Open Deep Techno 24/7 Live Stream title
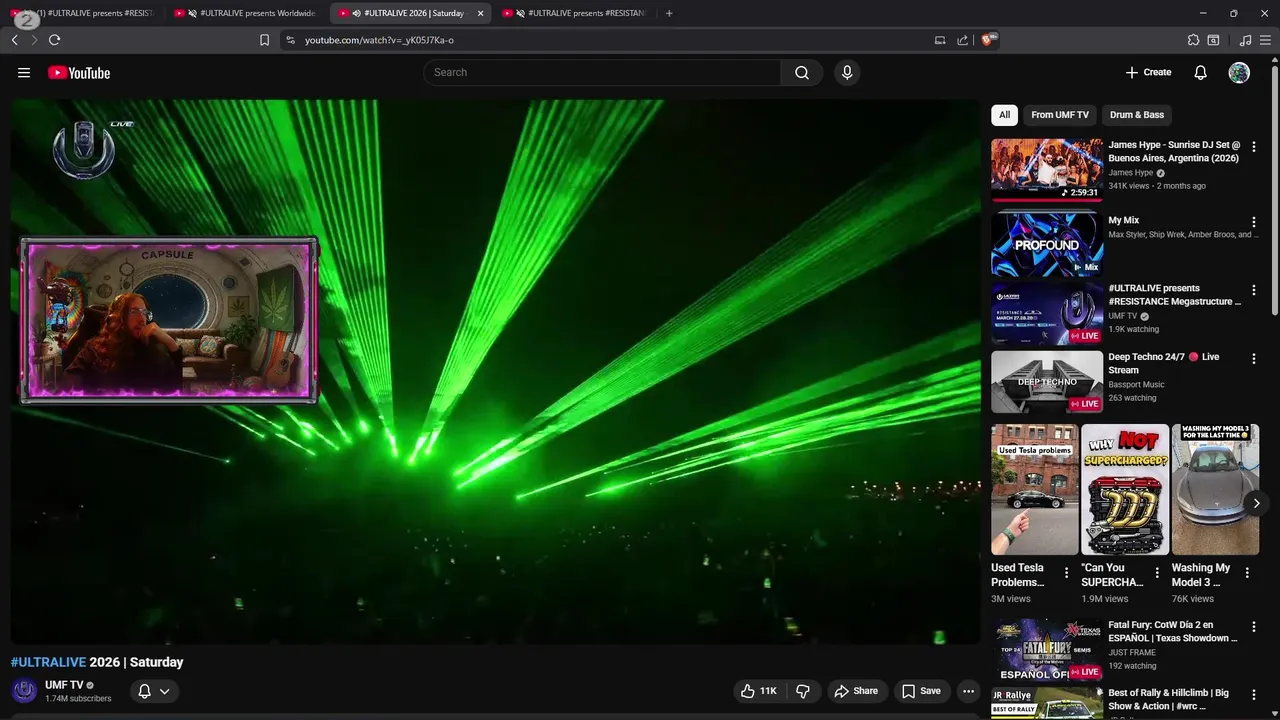Screen dimensions: 1280x720 [1164, 363]
